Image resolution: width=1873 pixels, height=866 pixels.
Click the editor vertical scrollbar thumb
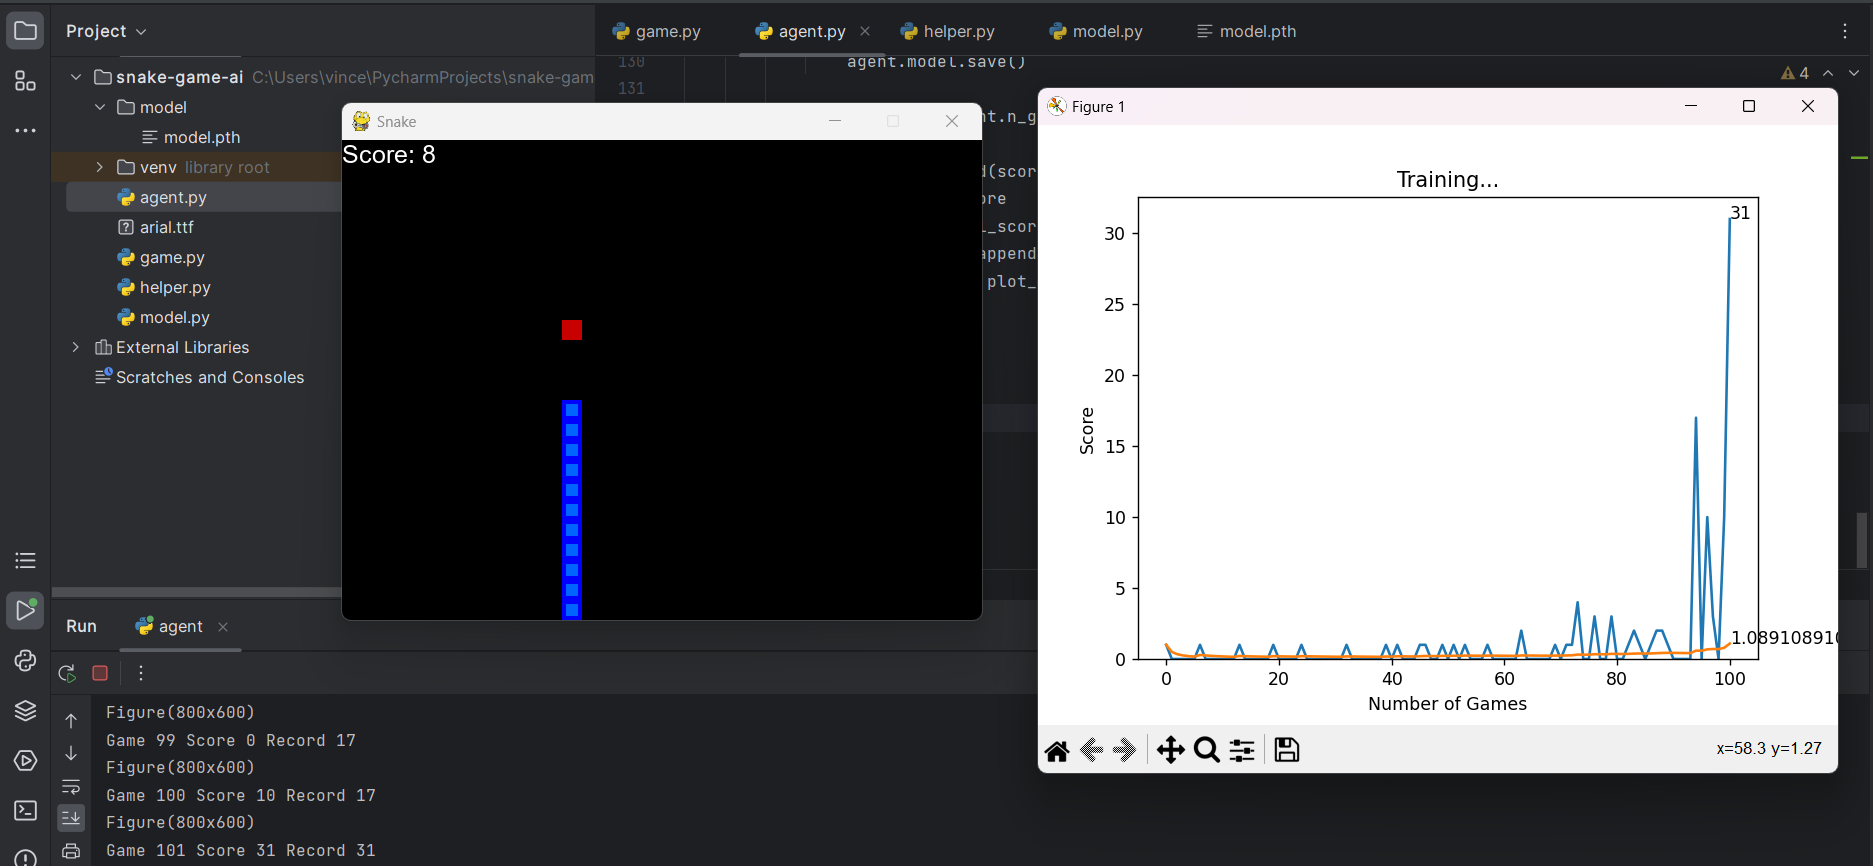pyautogui.click(x=1861, y=540)
